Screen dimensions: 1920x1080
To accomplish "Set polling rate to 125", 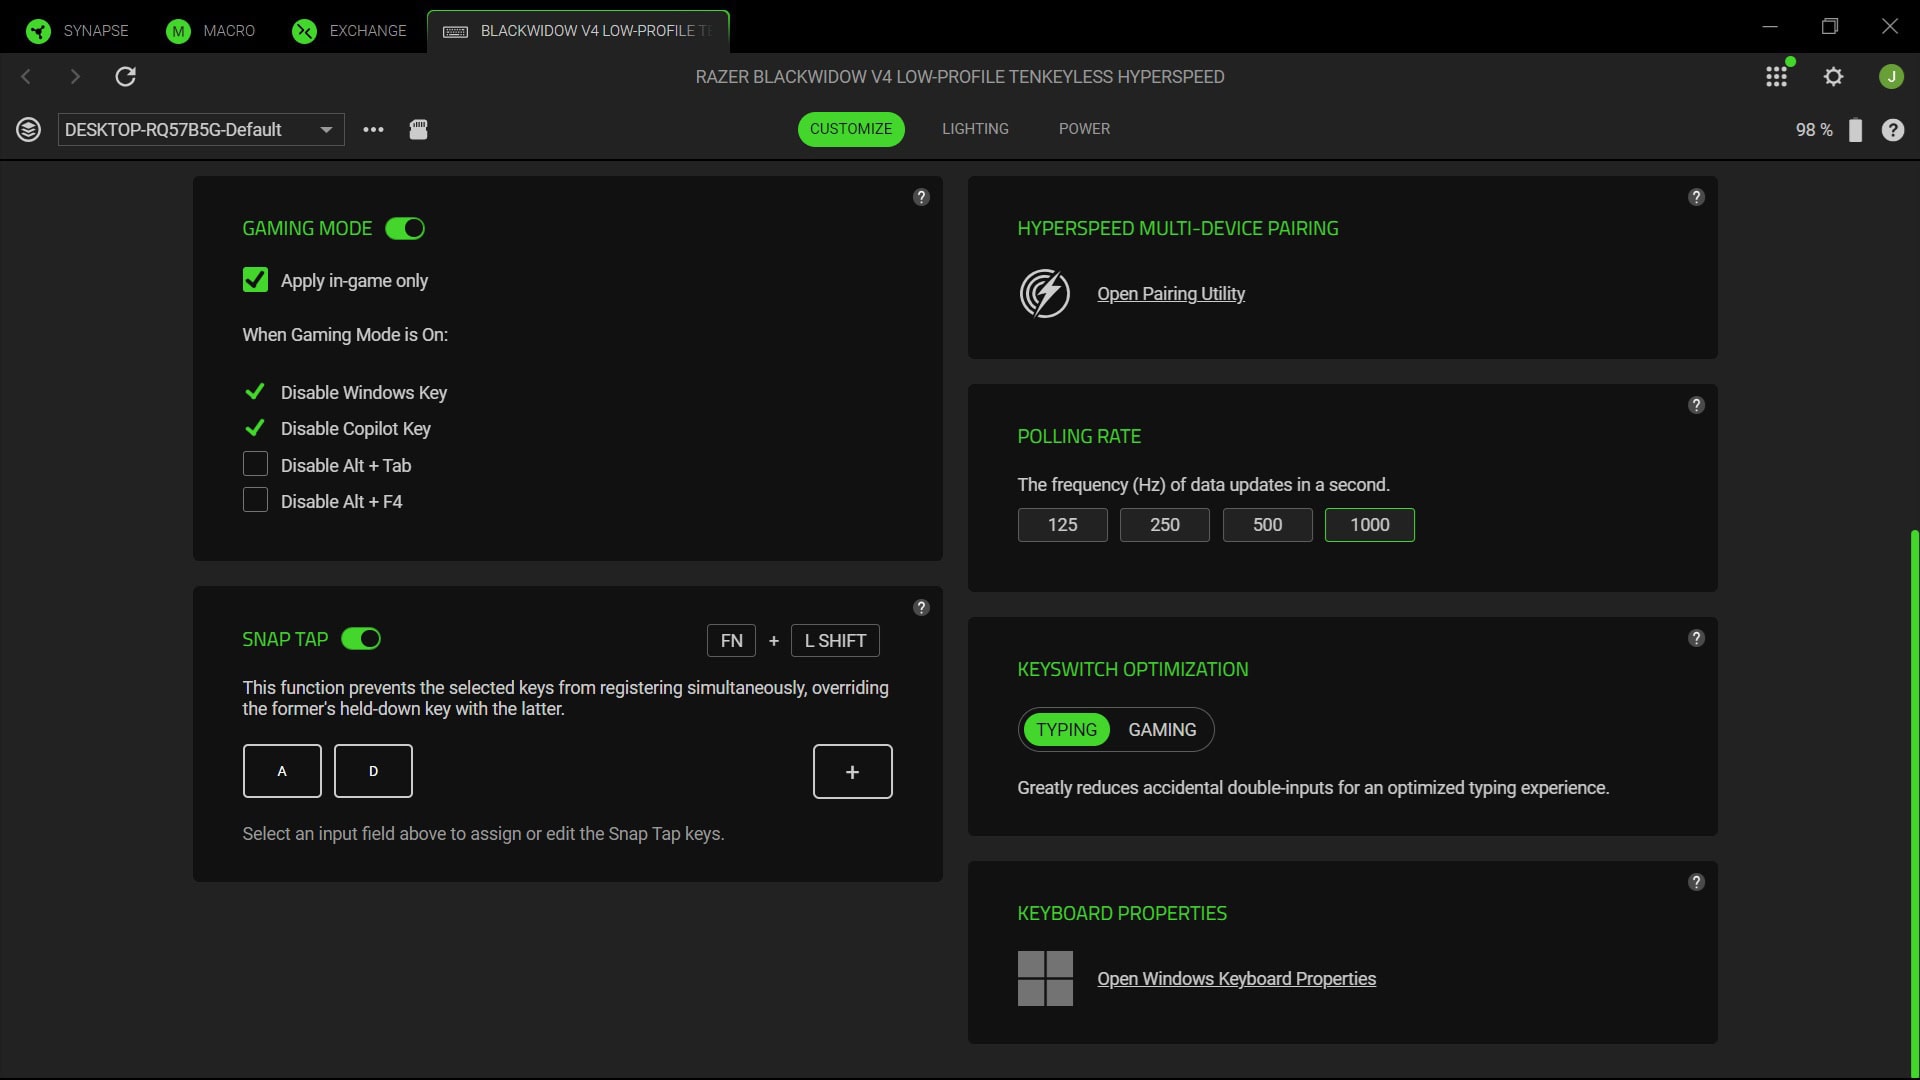I will (x=1063, y=525).
